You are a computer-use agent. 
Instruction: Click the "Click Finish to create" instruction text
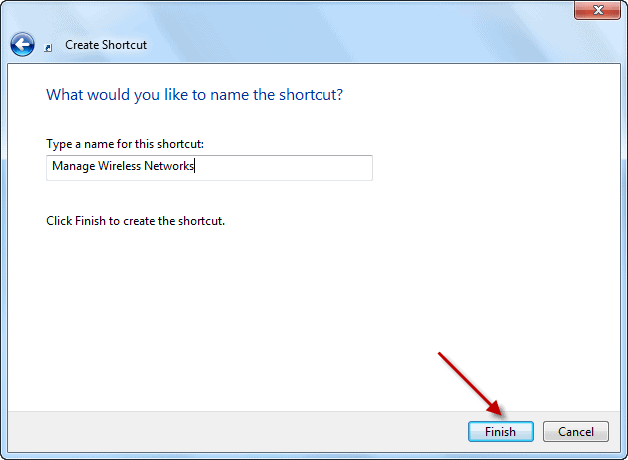click(135, 220)
